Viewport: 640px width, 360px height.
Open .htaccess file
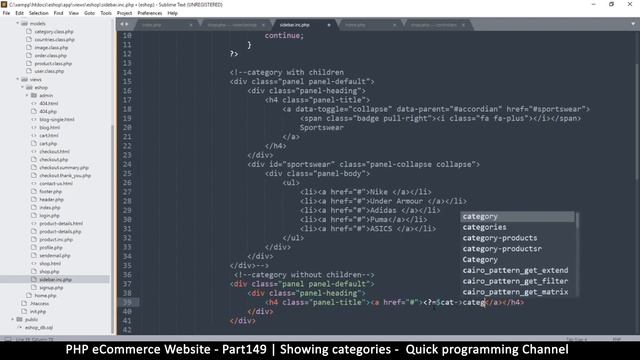[x=39, y=303]
